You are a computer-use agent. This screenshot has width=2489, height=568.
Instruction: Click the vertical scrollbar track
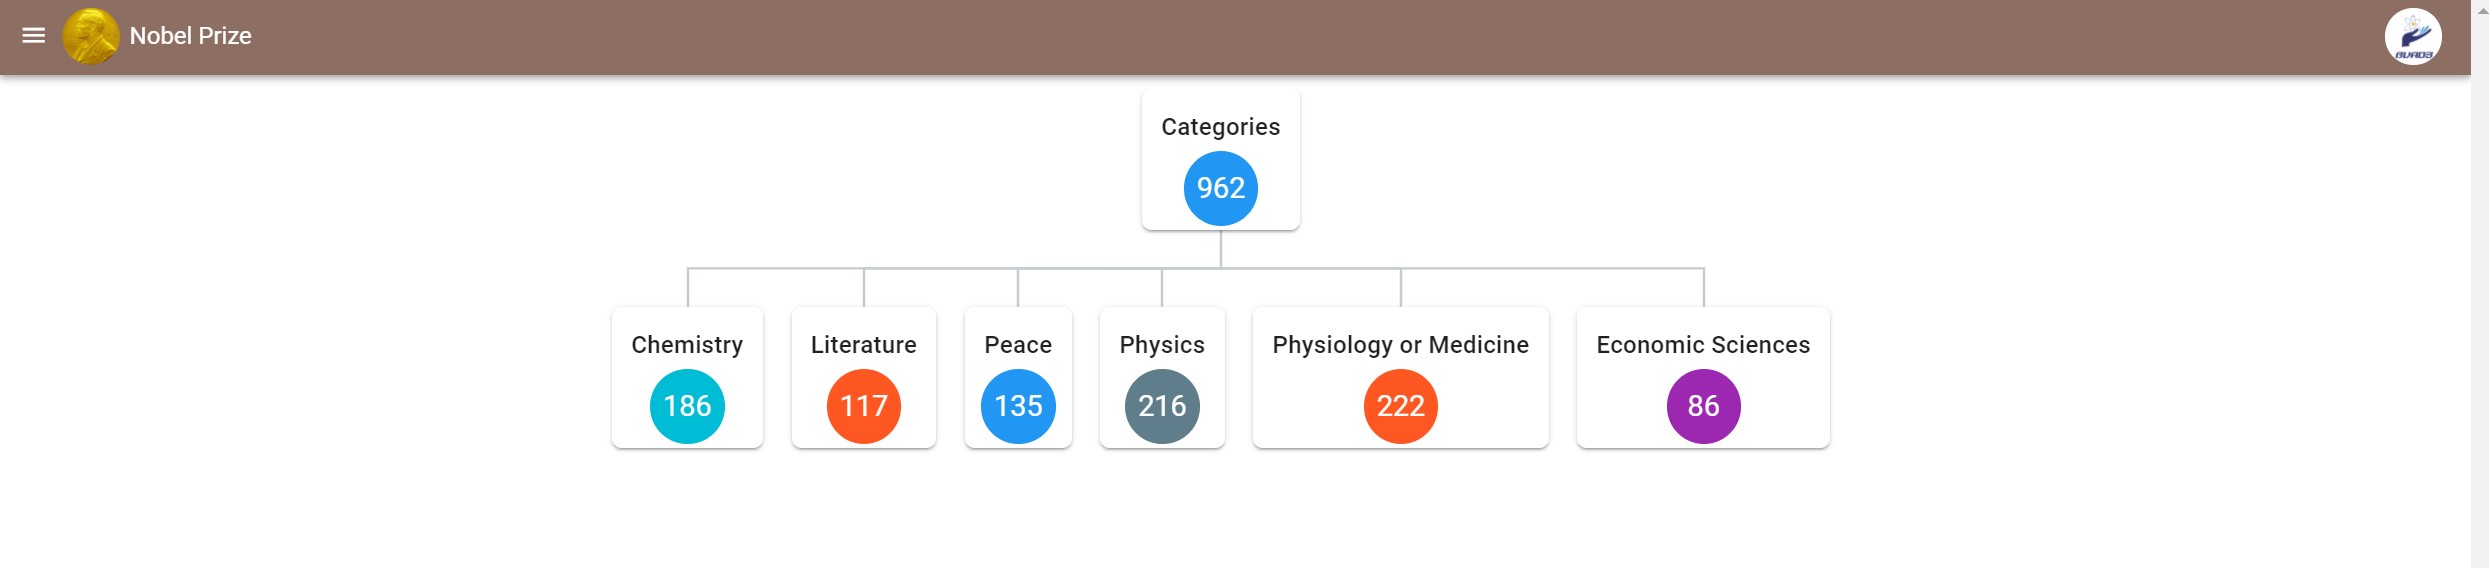(x=2480, y=300)
